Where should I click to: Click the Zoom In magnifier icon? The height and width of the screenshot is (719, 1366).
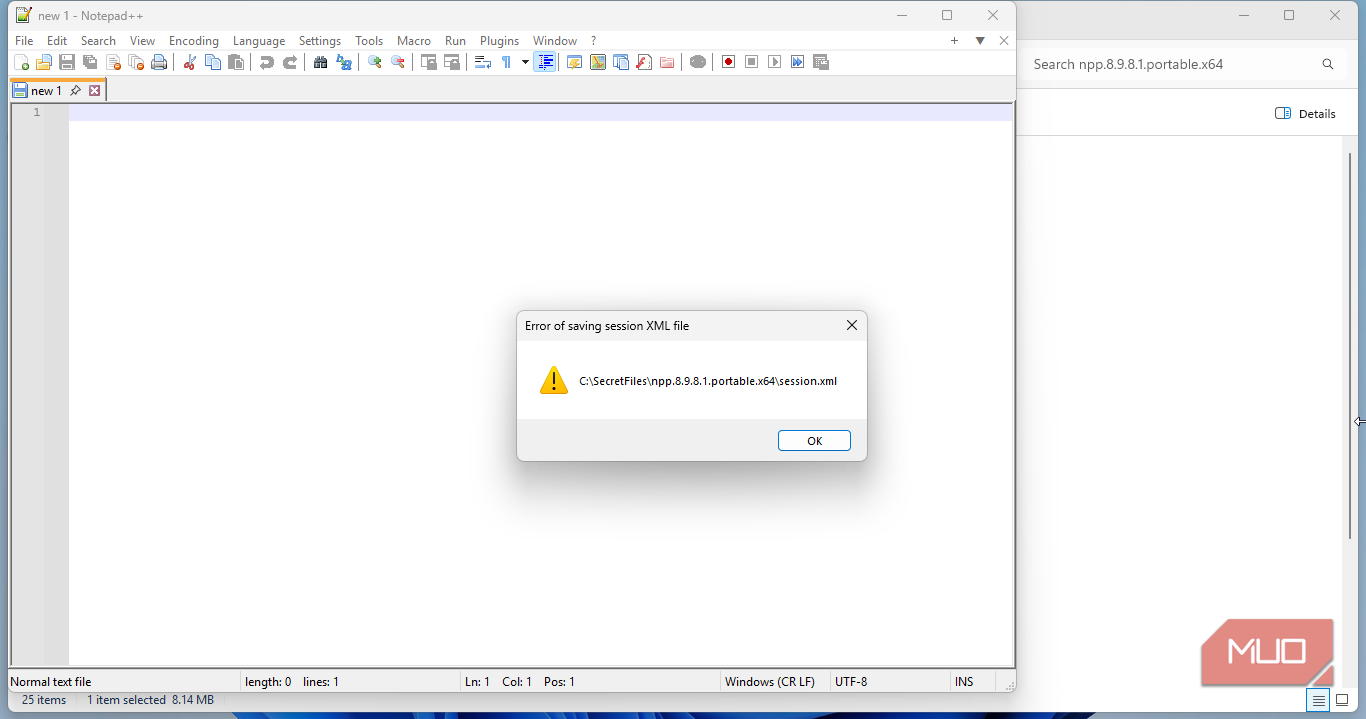[x=375, y=62]
